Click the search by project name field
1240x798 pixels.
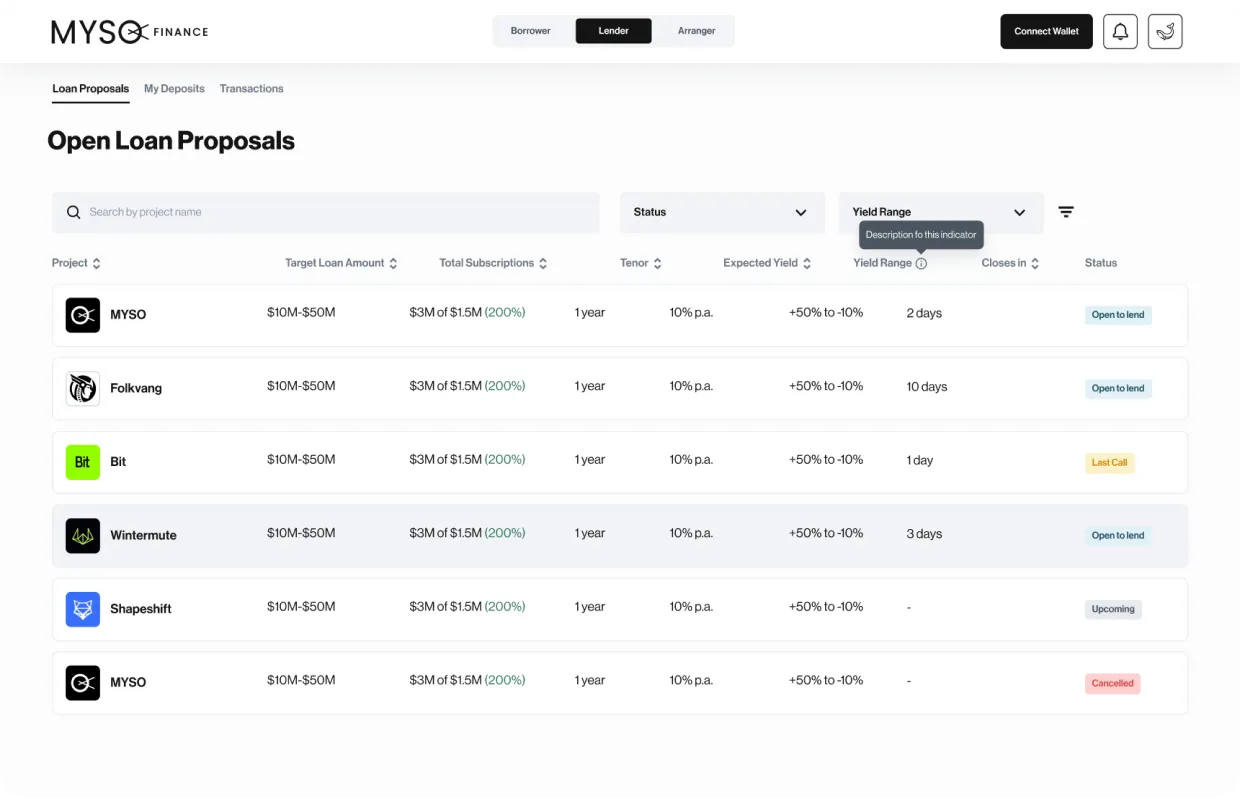(326, 212)
